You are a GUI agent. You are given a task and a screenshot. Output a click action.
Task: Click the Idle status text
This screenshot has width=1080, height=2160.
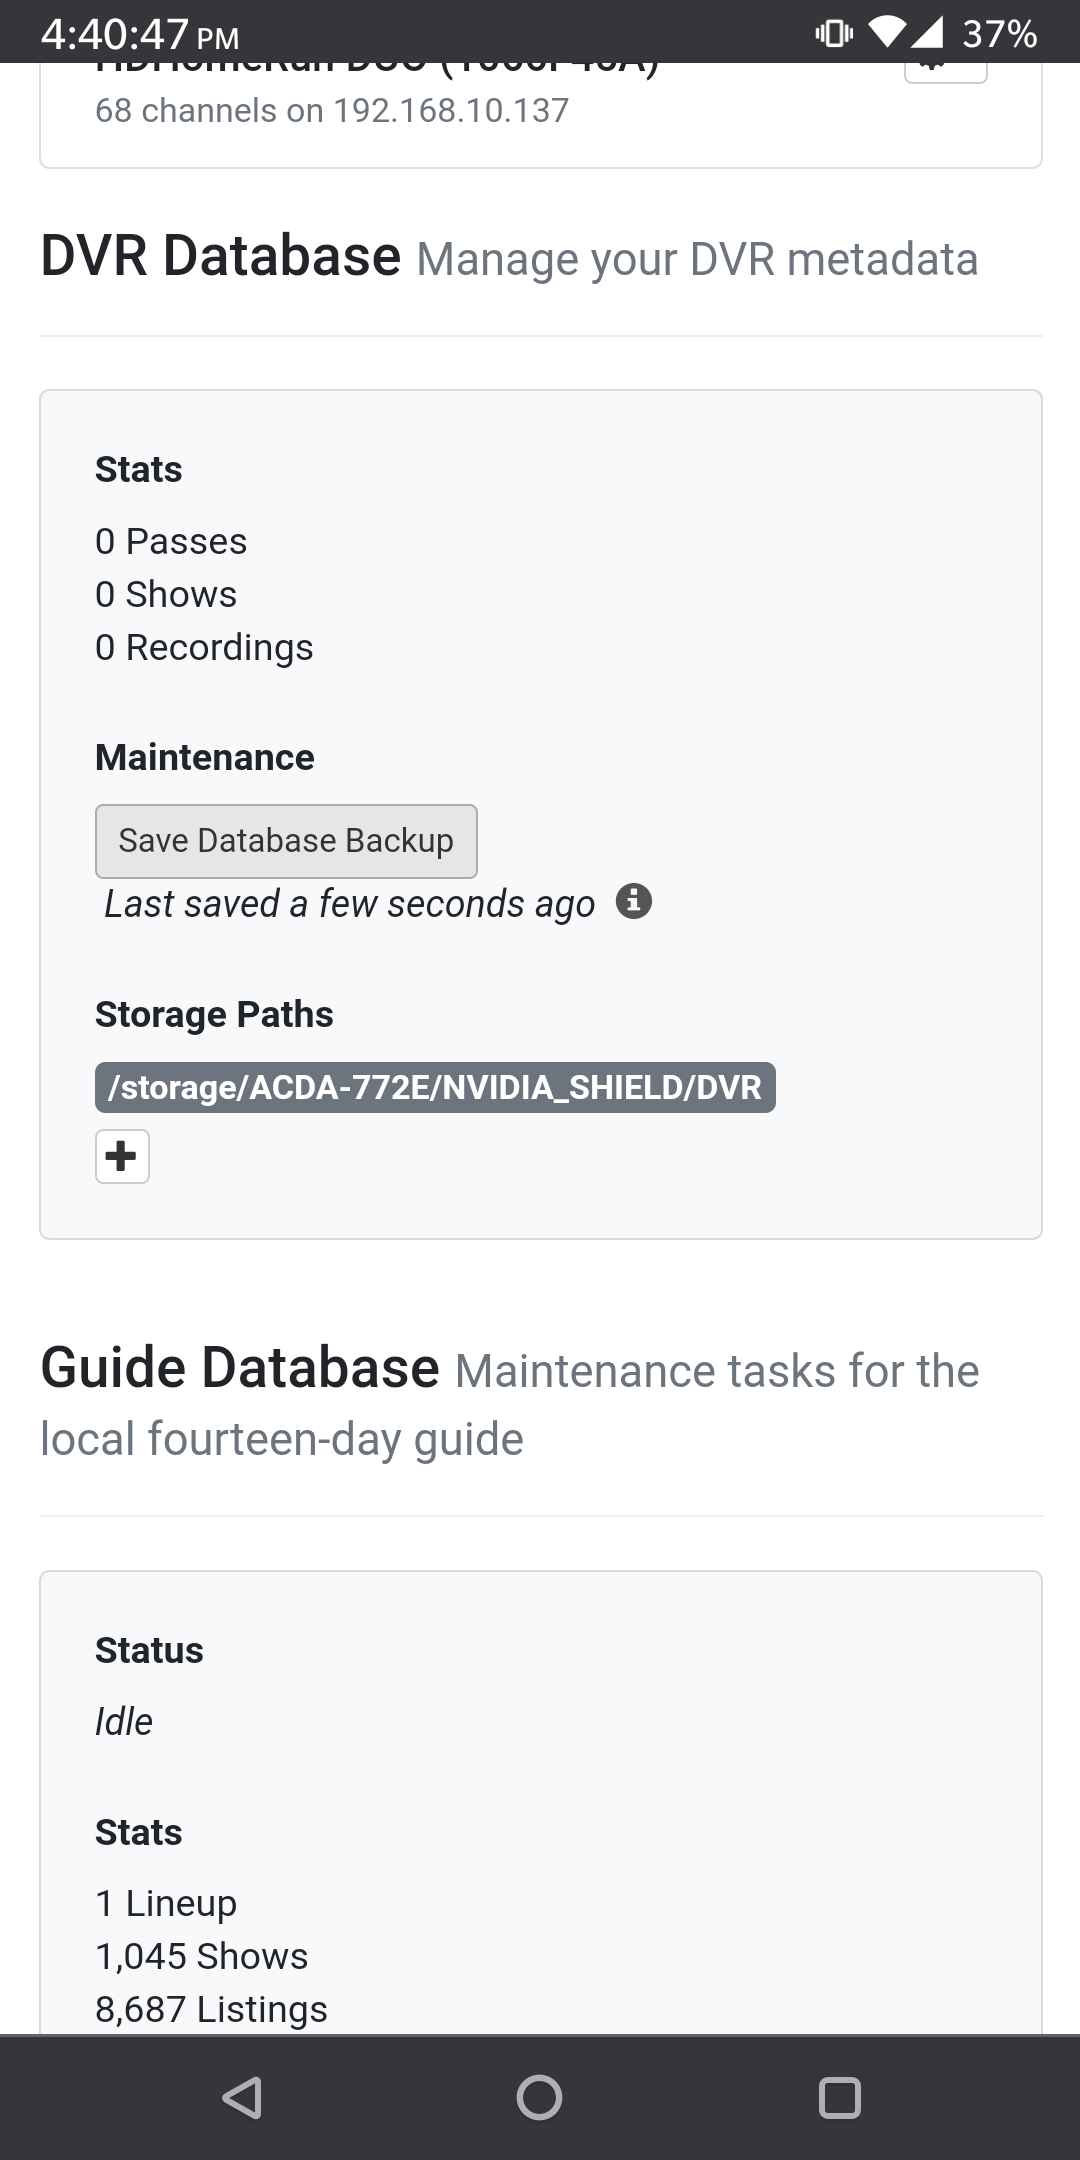coord(124,1721)
